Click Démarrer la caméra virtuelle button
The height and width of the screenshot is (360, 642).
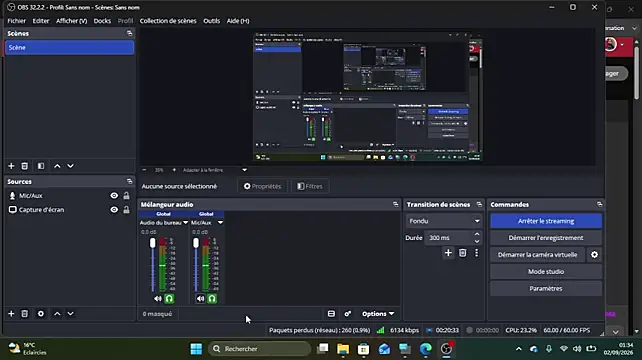pos(538,255)
